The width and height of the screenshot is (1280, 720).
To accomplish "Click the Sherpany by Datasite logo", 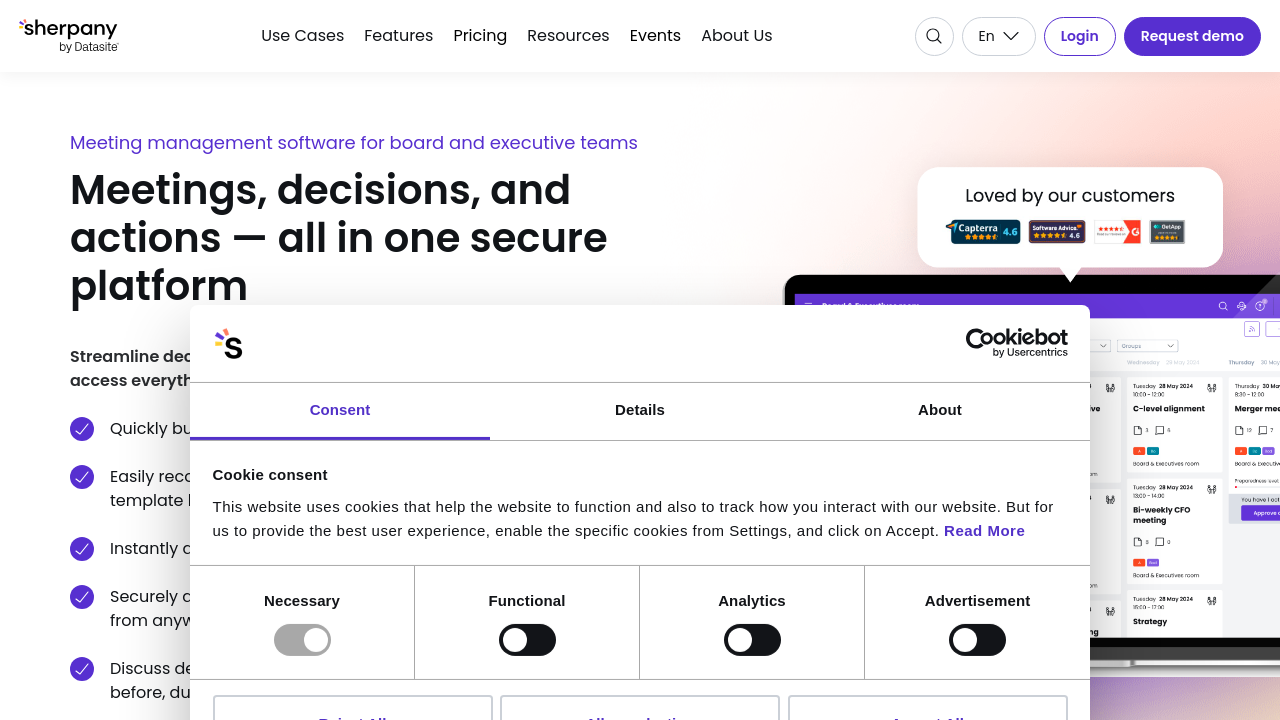I will point(68,36).
